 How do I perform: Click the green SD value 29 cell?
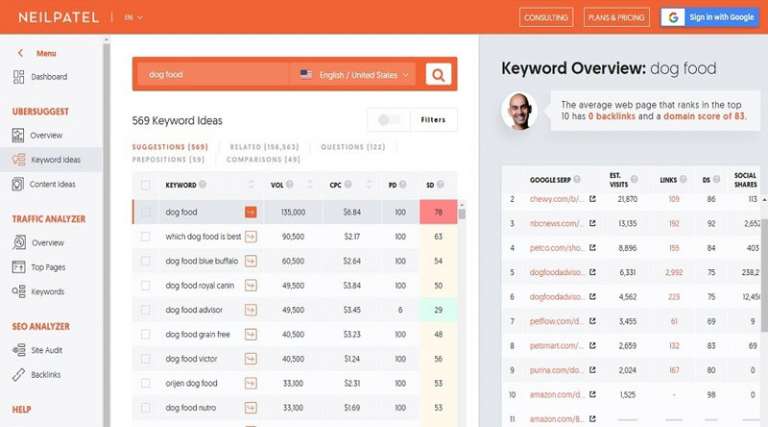438,310
